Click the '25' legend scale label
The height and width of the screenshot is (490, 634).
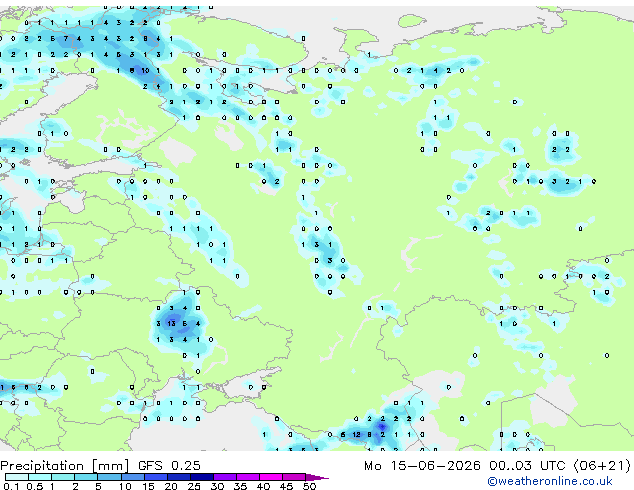(194, 486)
